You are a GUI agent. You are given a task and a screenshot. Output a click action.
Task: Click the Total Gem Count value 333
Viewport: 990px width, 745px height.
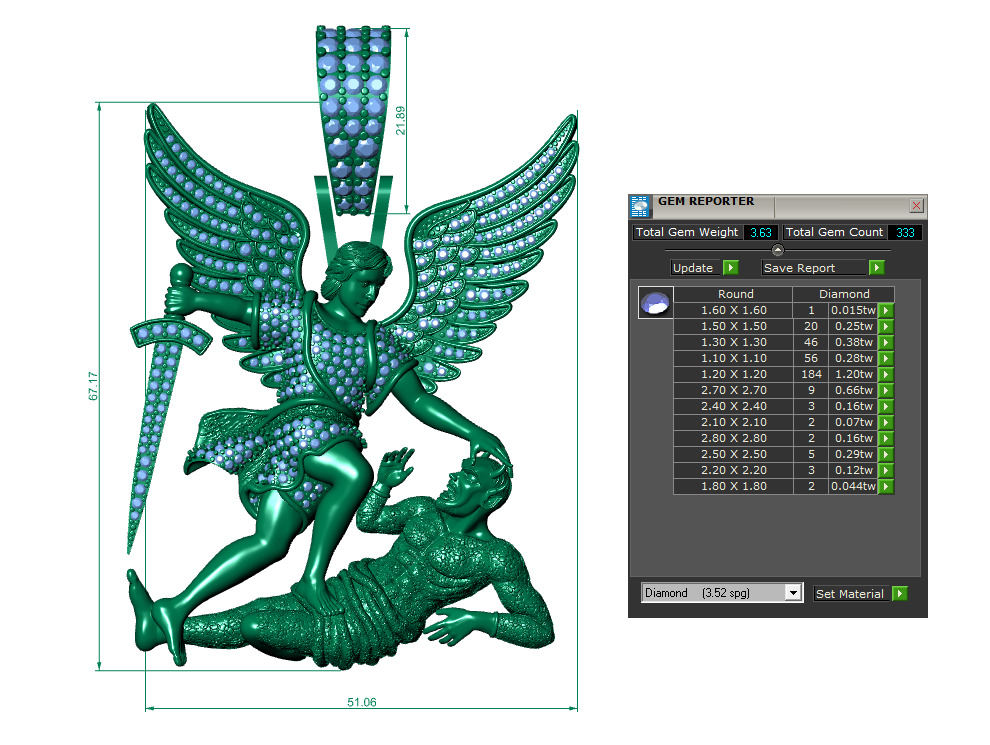click(905, 232)
